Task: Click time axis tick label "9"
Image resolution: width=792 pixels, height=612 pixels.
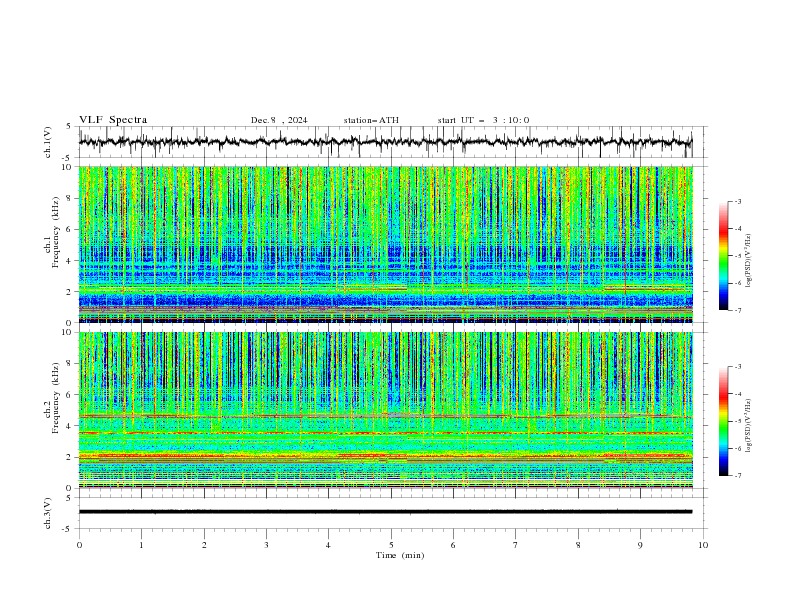Action: (640, 545)
